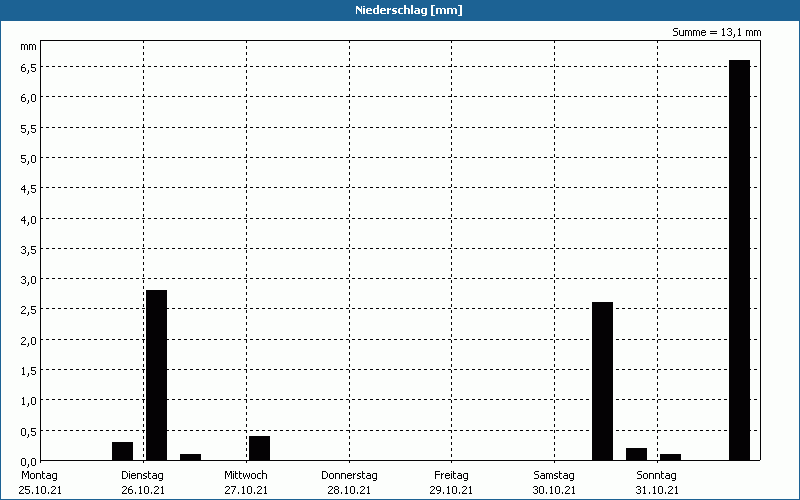The image size is (800, 500).
Task: Click the Mittwoch axis label
Action: pyautogui.click(x=245, y=475)
